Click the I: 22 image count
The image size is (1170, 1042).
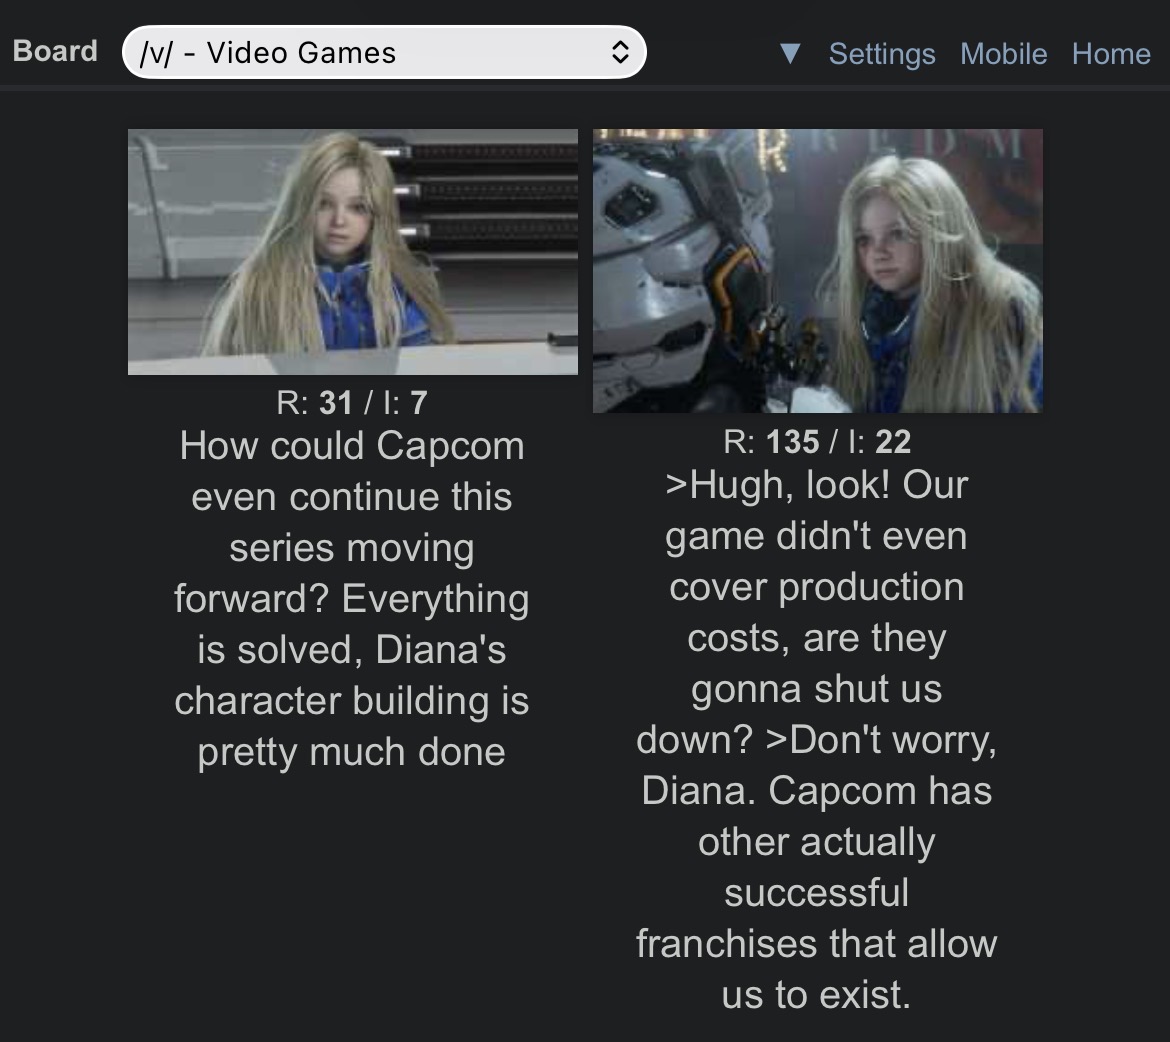tap(880, 441)
